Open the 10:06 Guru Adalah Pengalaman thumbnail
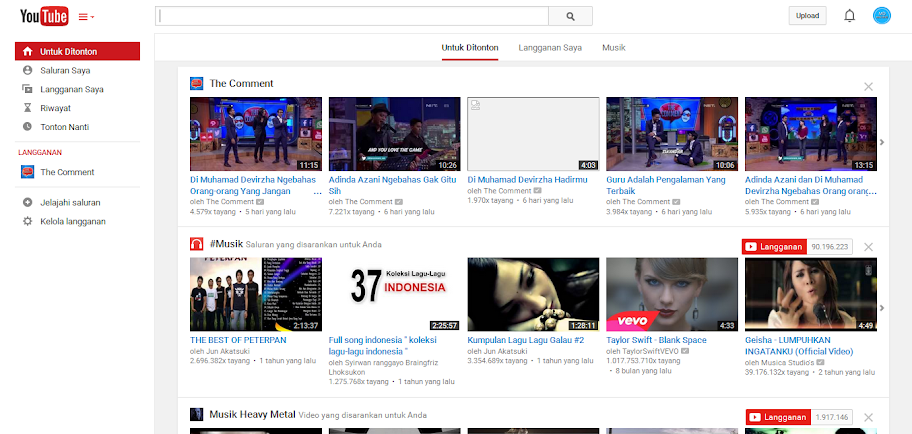 [672, 134]
